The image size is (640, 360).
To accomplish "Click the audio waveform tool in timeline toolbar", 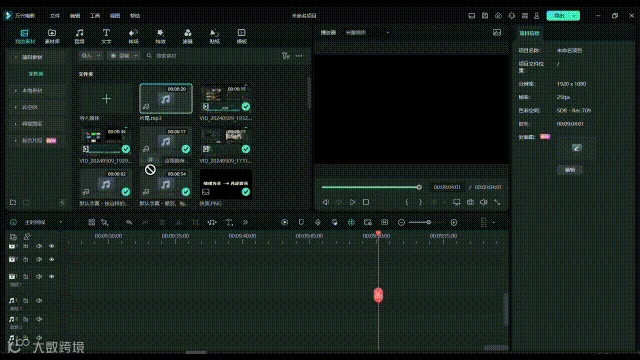I will (x=212, y=222).
